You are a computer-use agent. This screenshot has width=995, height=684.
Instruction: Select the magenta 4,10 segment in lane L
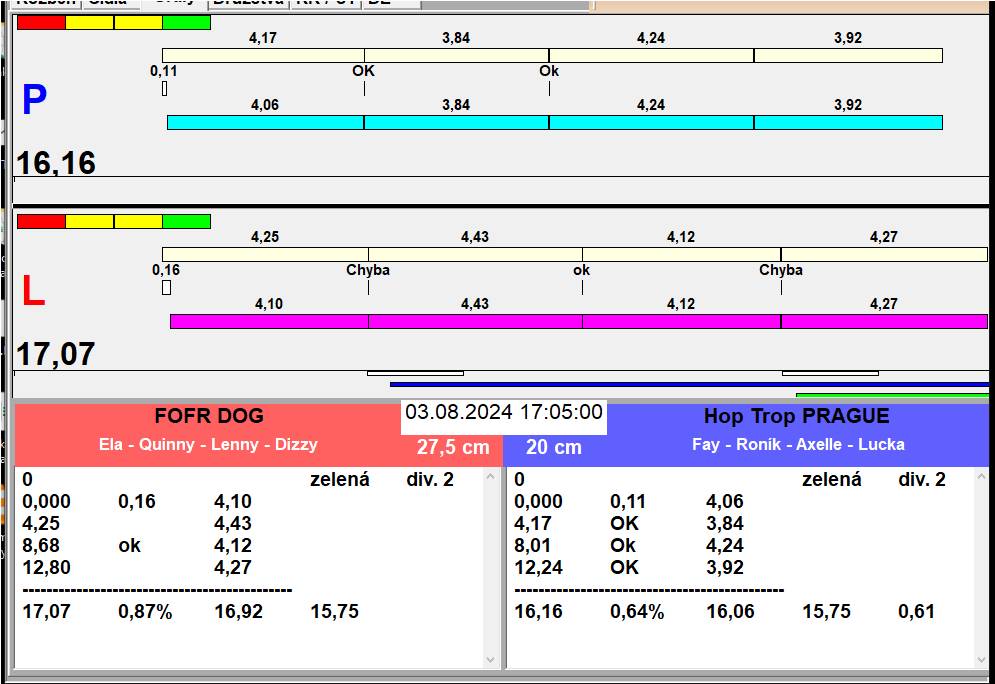tap(269, 321)
